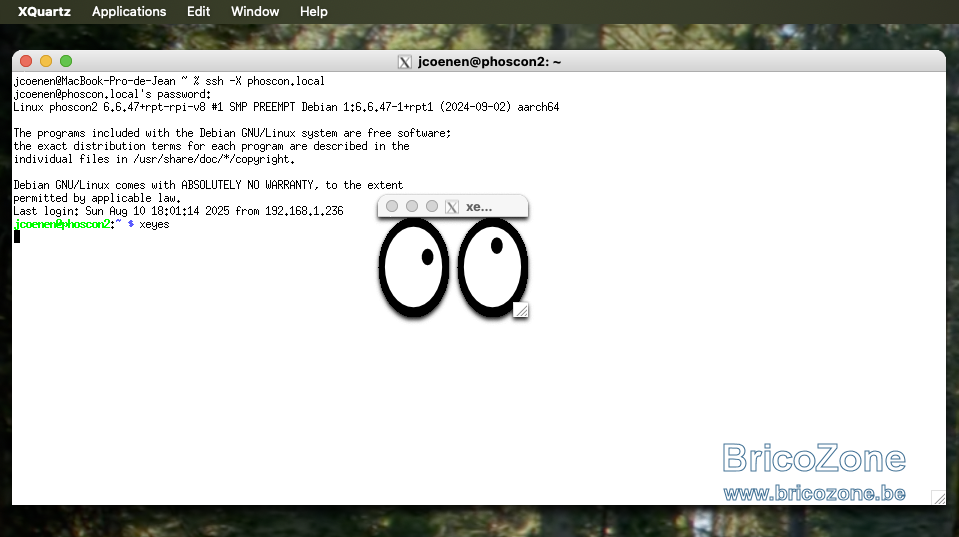959x537 pixels.
Task: Minimize the terminal with yellow button
Action: point(46,61)
